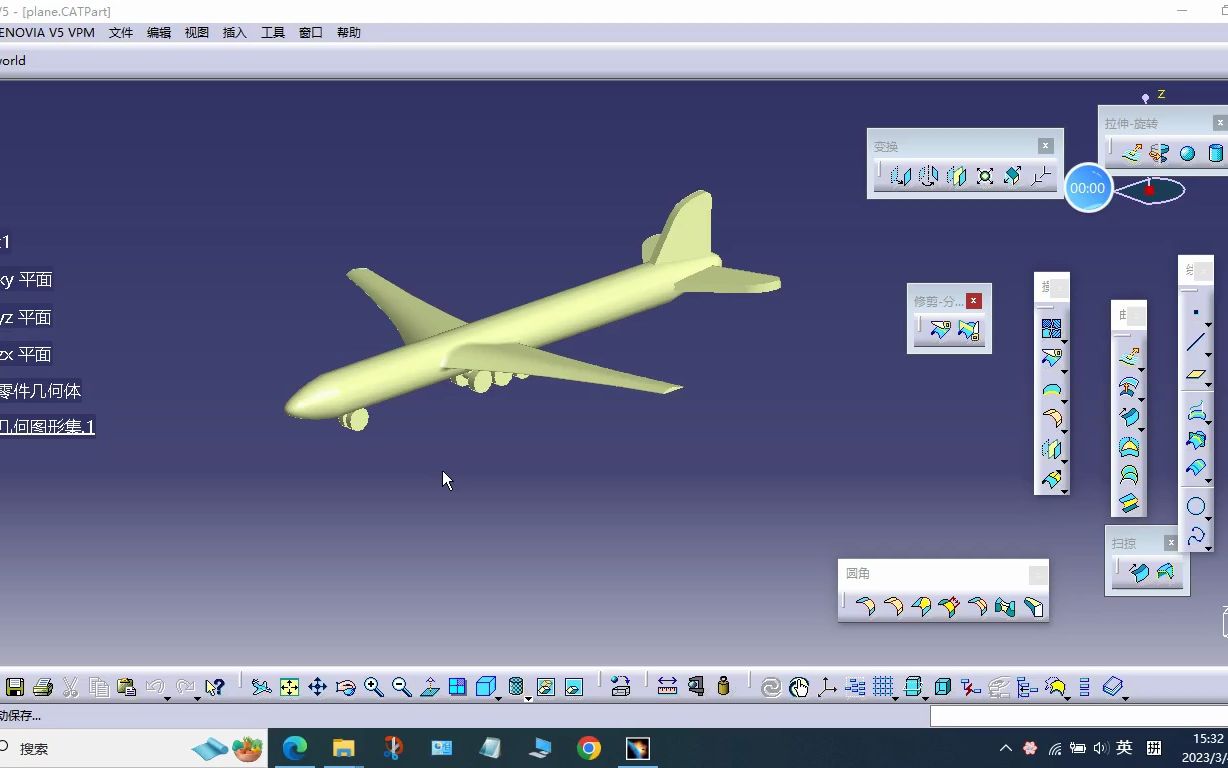Screen dimensions: 1228x768
Task: Open the Spline curve dropdown arrow
Action: coord(1208,548)
